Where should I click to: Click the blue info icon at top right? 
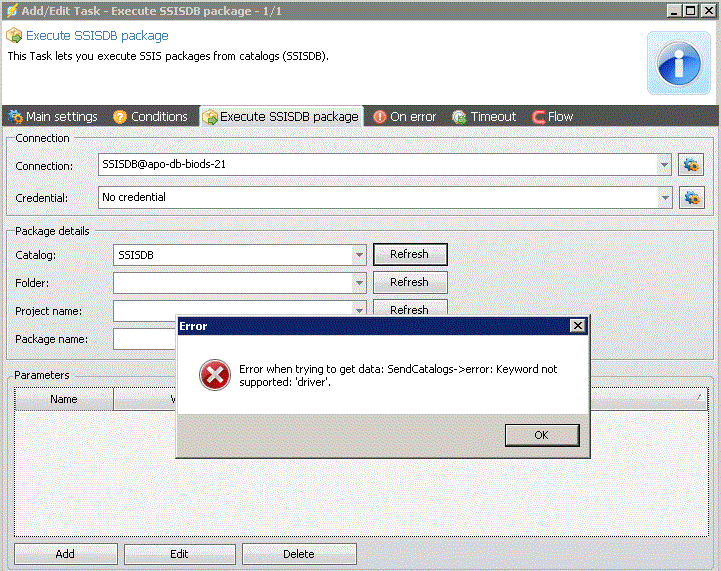point(679,62)
